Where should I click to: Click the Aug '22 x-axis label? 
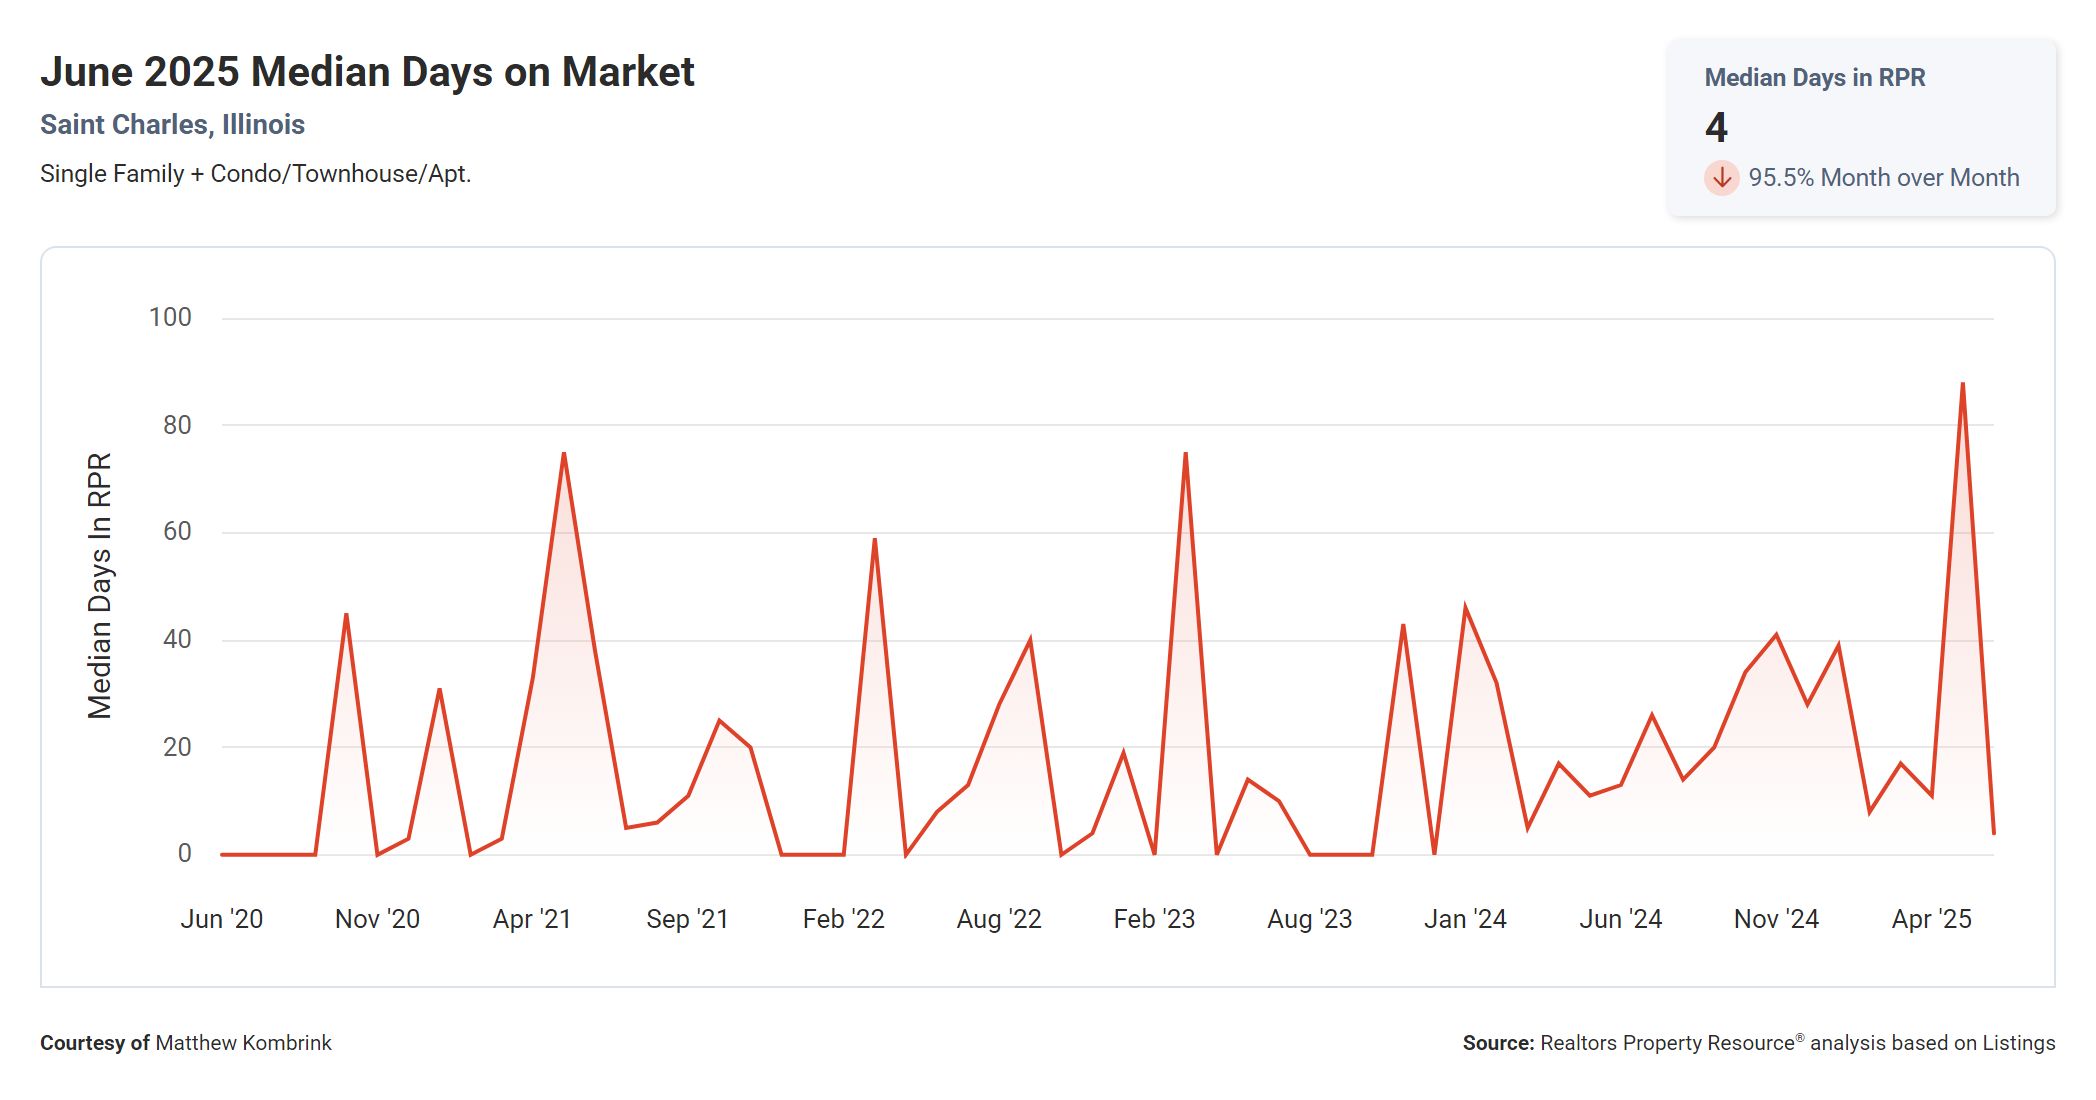(x=999, y=919)
